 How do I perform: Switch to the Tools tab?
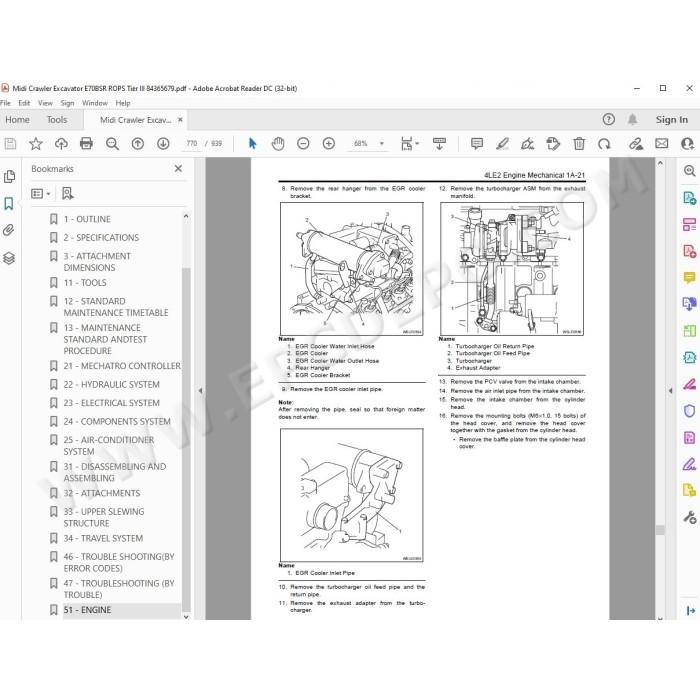(57, 120)
